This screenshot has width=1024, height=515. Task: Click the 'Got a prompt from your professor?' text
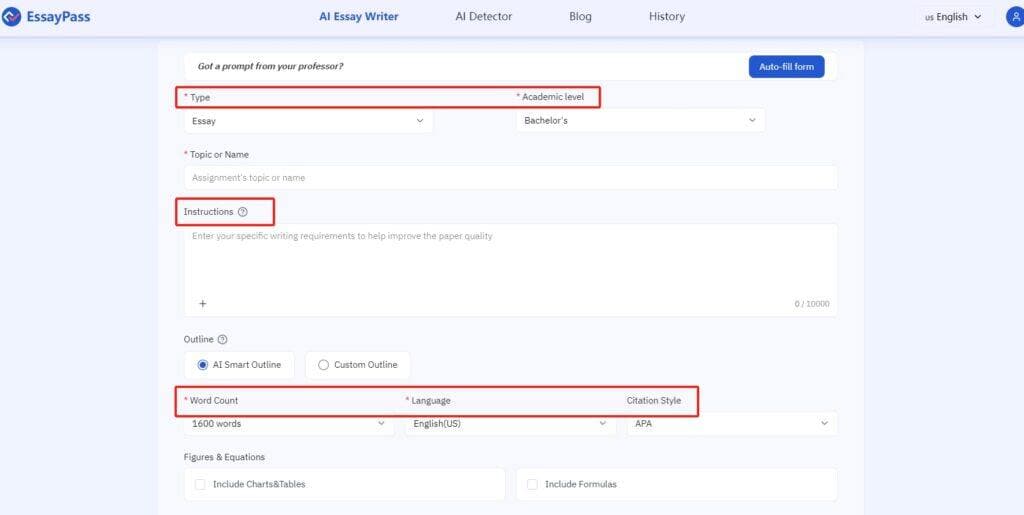click(270, 67)
